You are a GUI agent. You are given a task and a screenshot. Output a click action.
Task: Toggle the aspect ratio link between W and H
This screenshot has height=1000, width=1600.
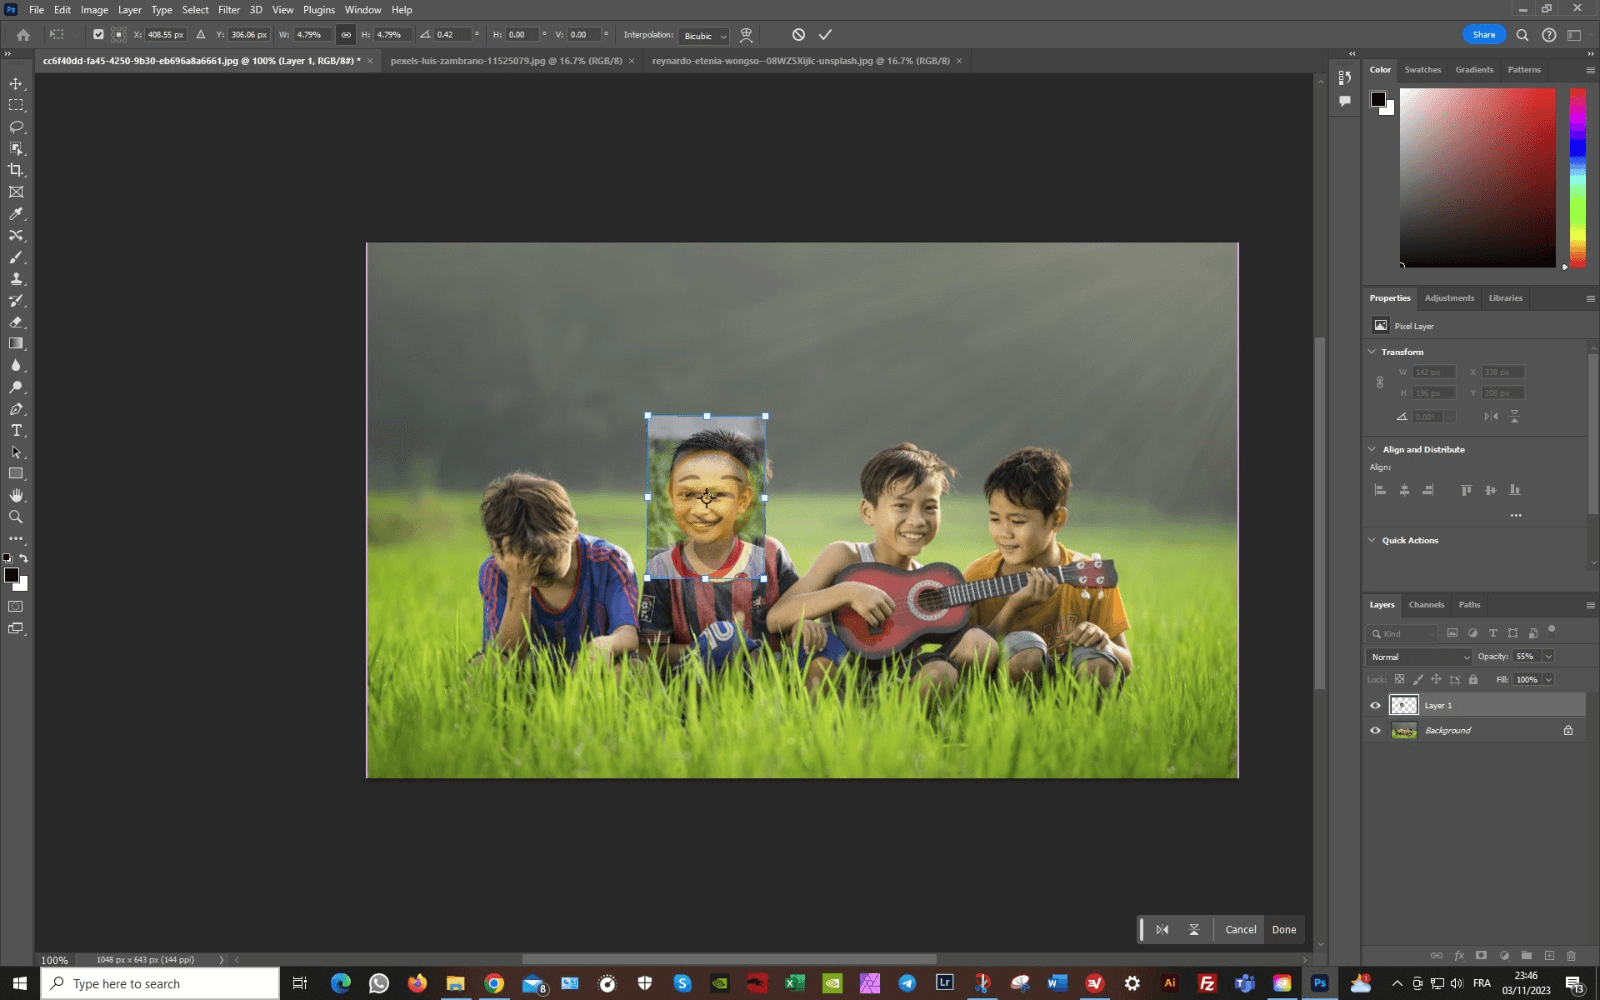click(346, 35)
